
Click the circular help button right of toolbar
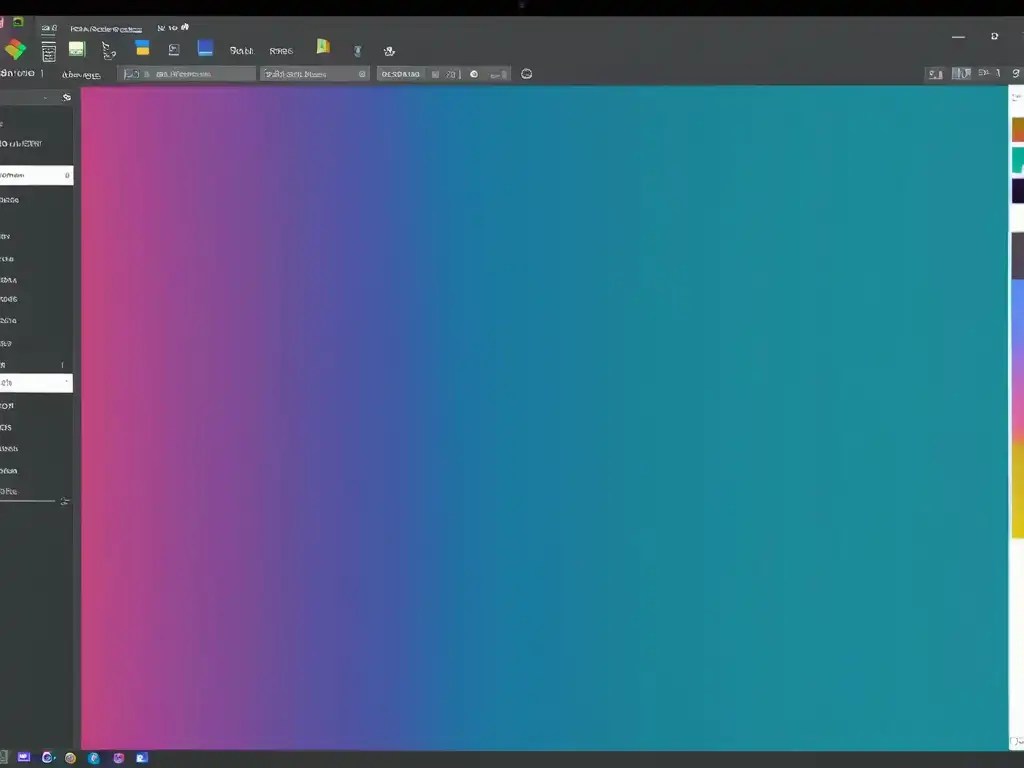coord(527,73)
